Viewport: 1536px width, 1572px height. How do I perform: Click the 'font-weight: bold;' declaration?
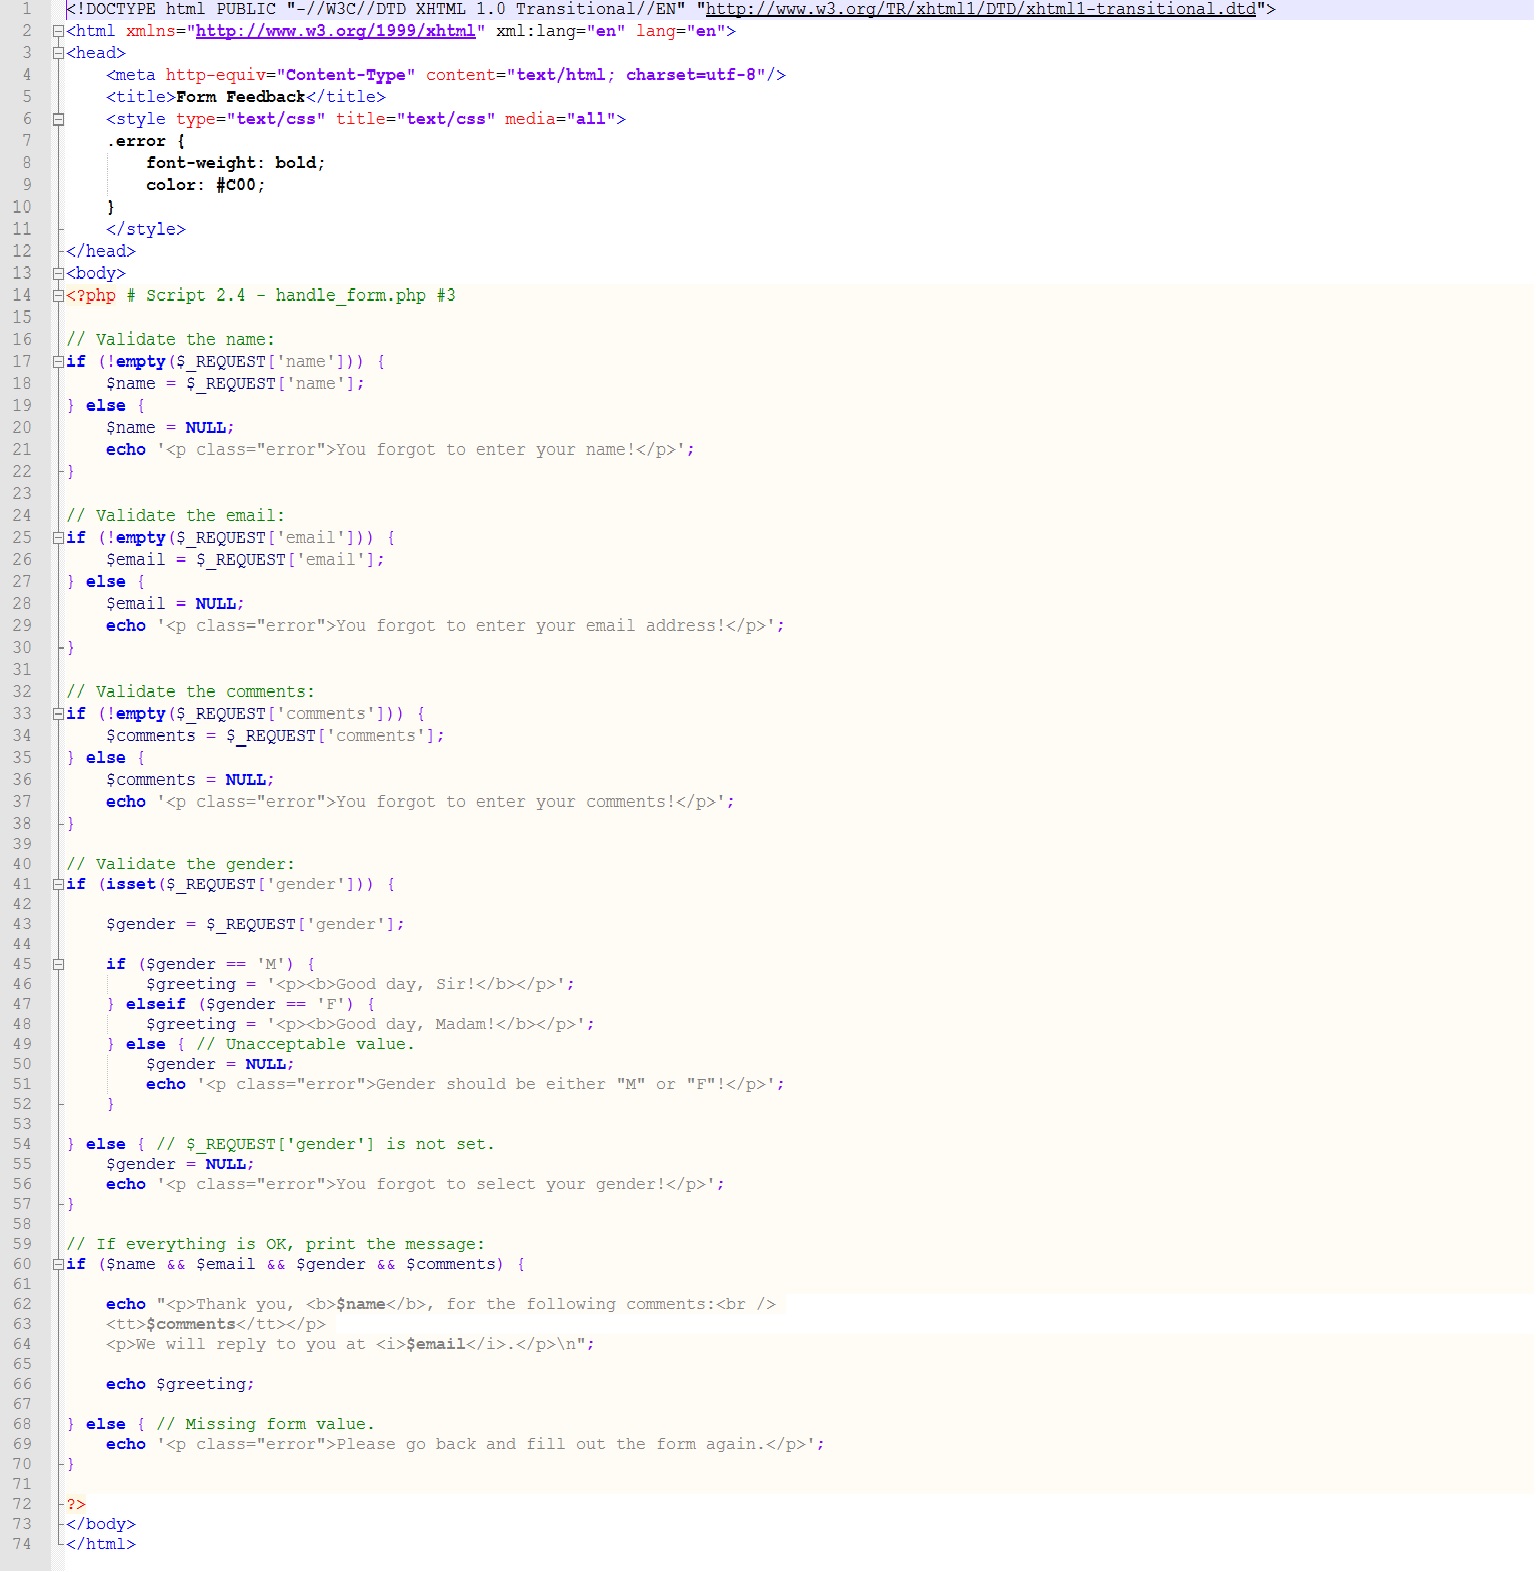(236, 163)
